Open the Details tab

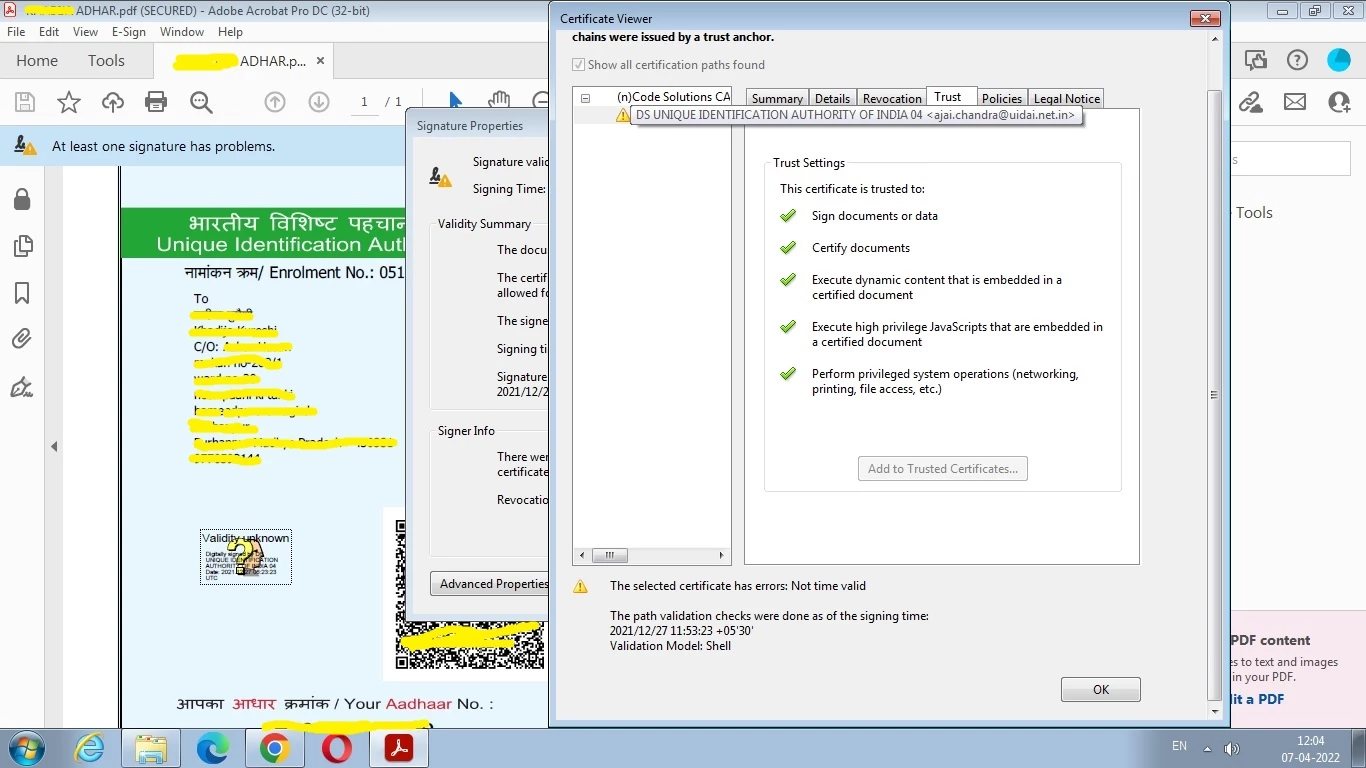click(x=832, y=98)
